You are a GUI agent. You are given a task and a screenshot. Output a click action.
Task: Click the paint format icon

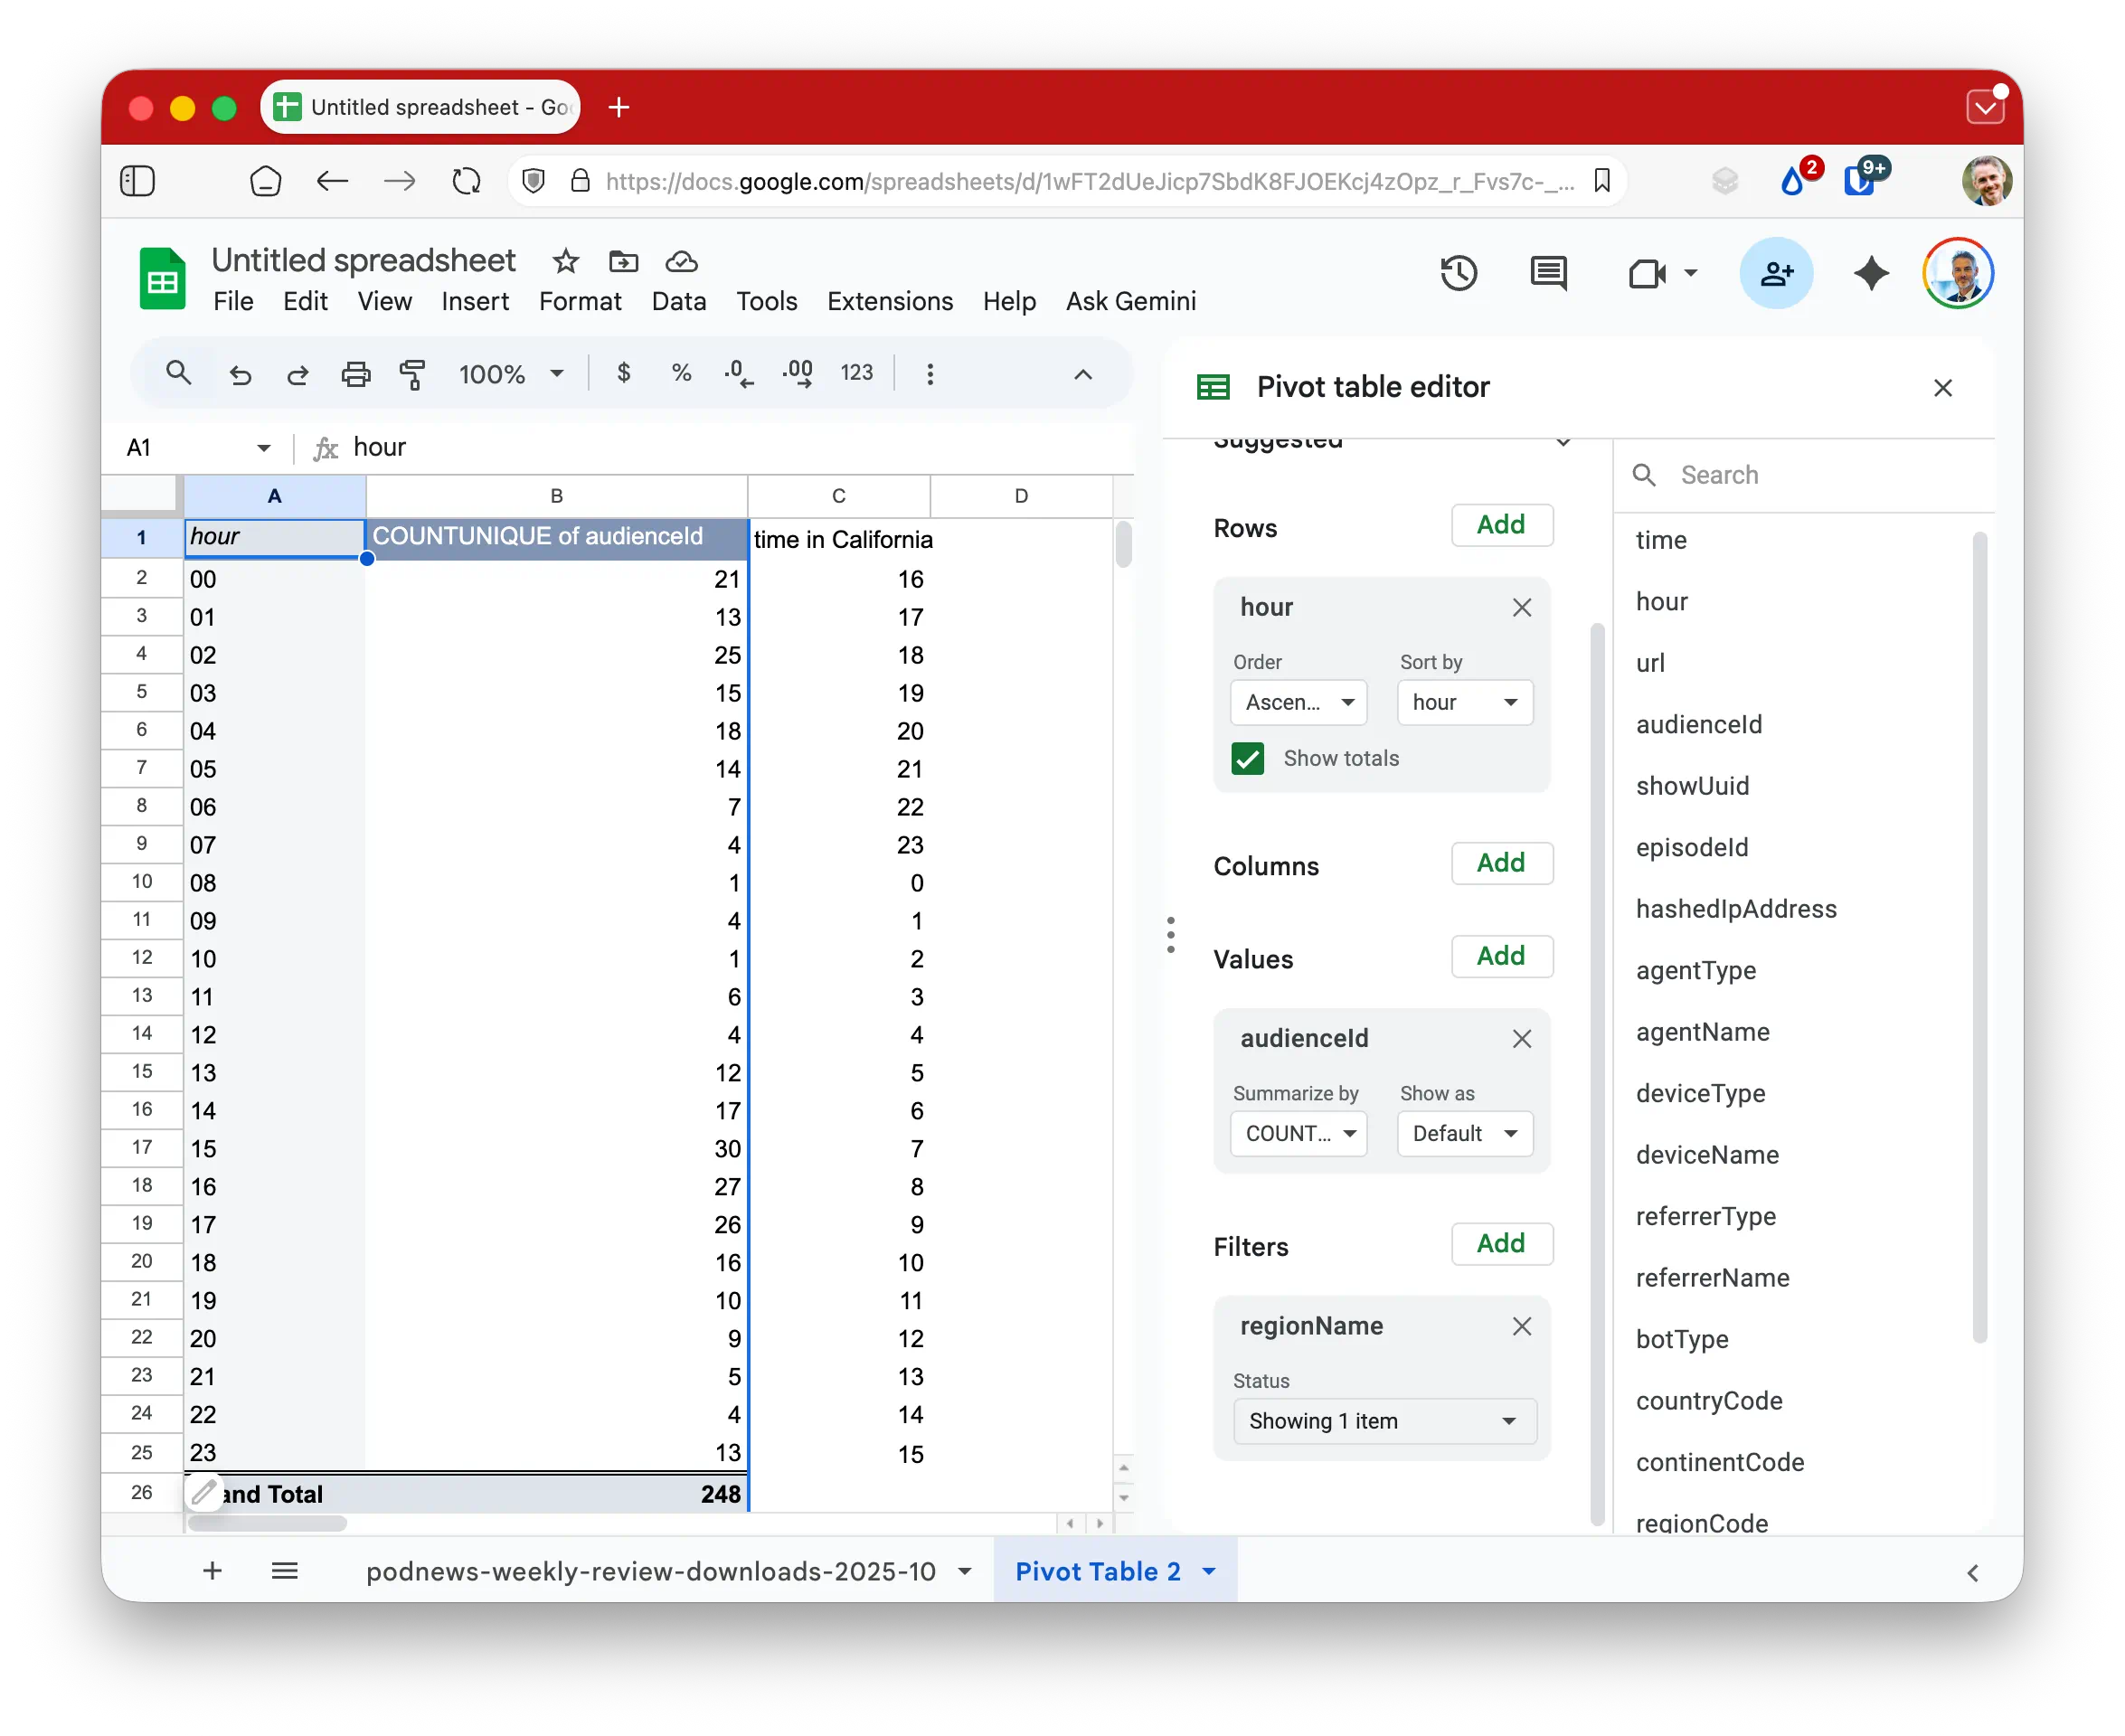point(412,374)
